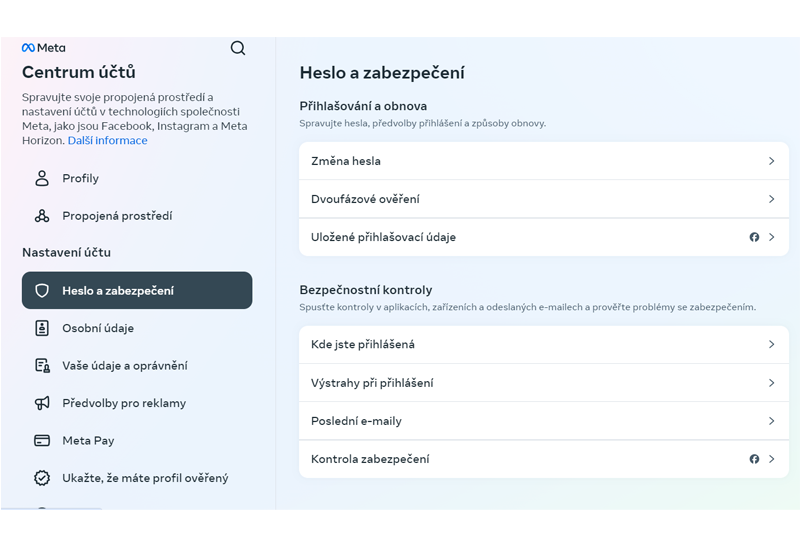Expand Změna hesla chevron
Screen dimensions: 800x547
(x=771, y=161)
